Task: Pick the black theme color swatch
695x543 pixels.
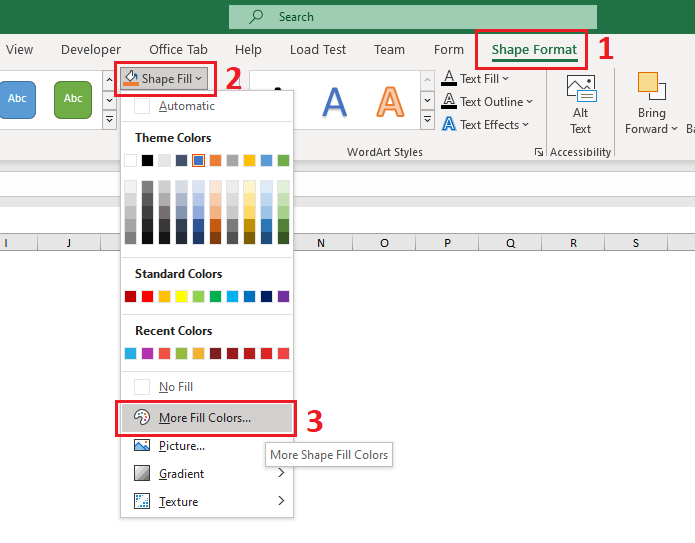Action: 147,160
